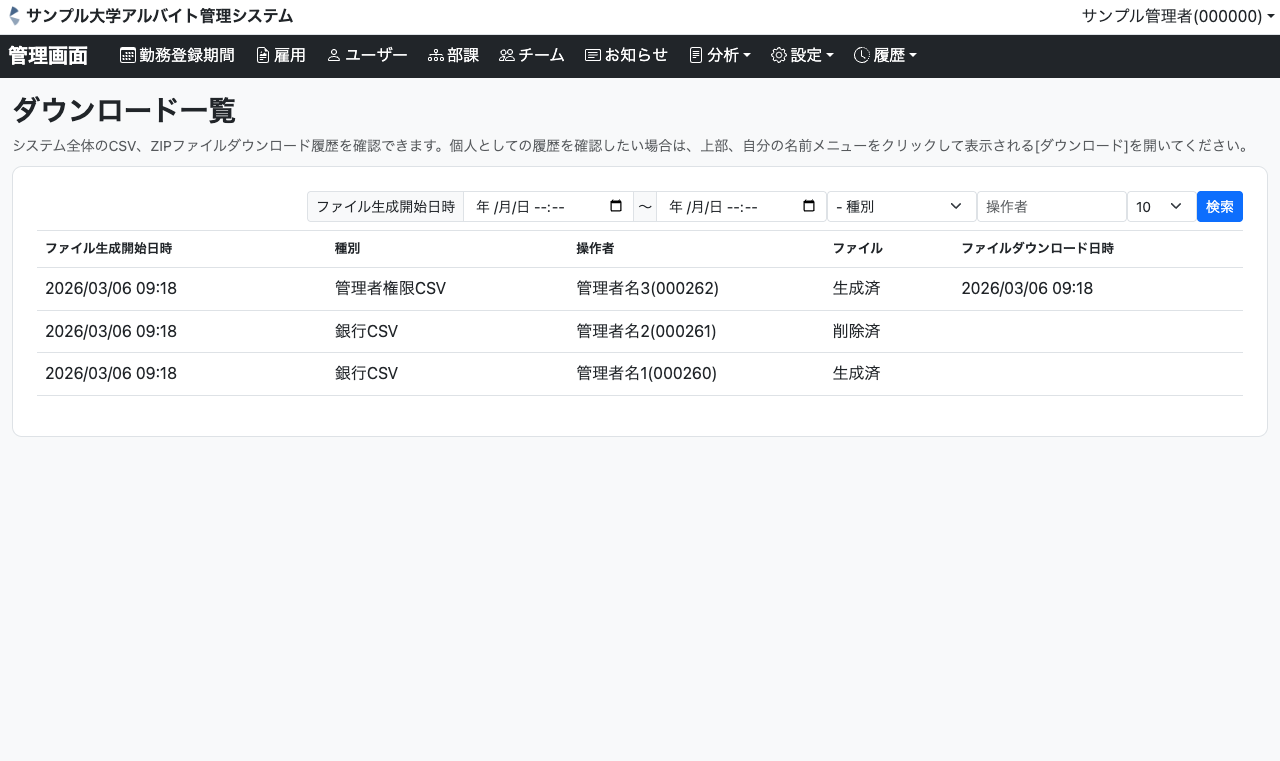Click the calendar icon for 勤務登録期間
Viewport: 1280px width, 761px height.
pyautogui.click(x=128, y=56)
